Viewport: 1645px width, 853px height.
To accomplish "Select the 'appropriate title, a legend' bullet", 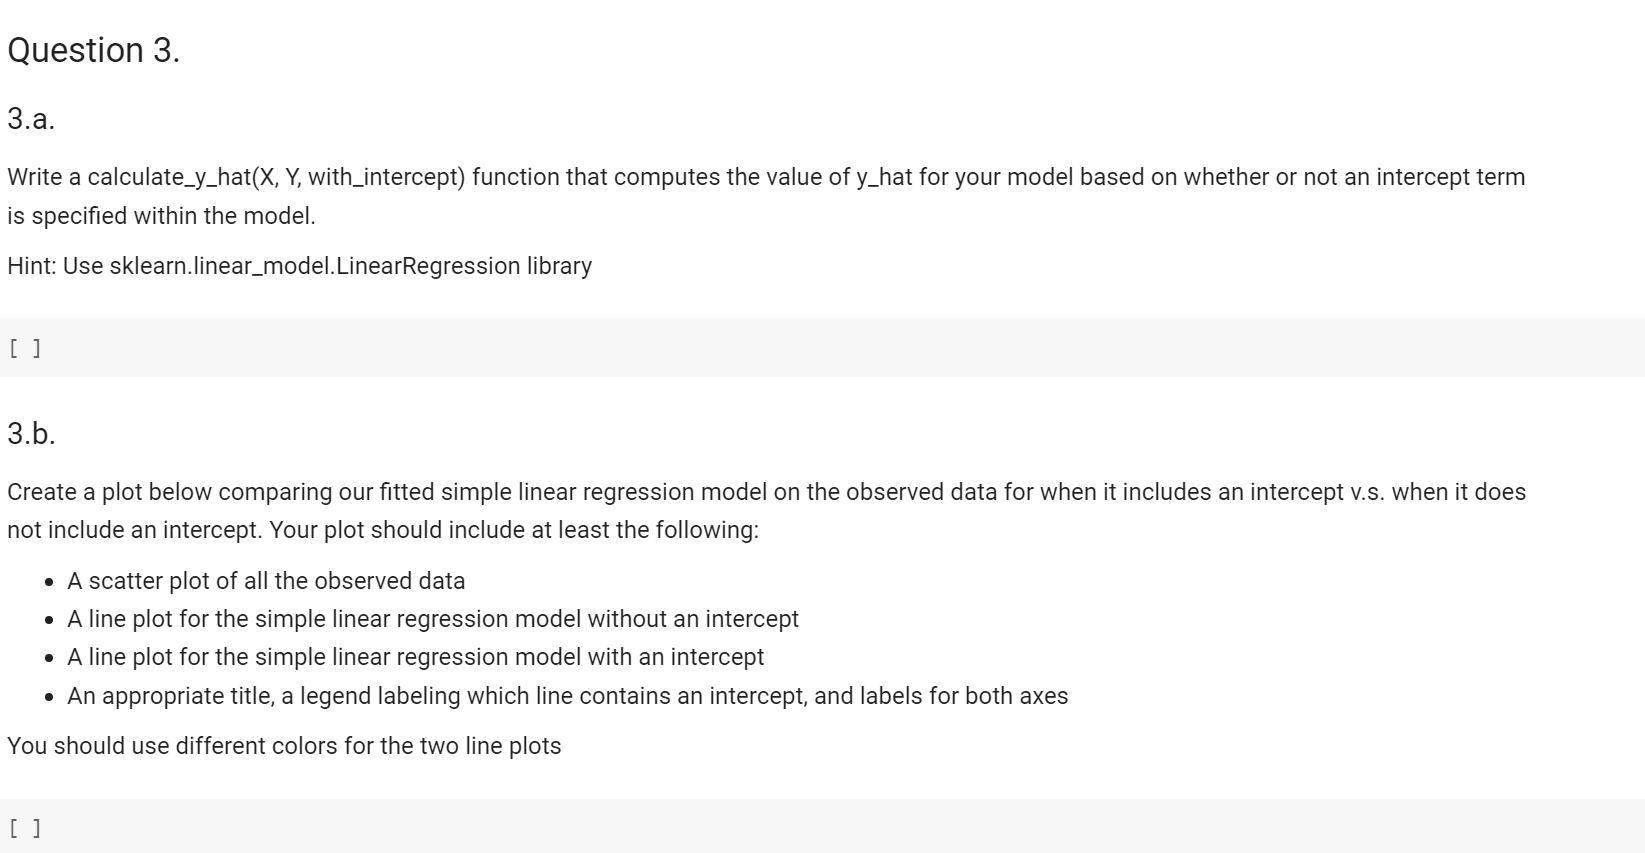I will 567,696.
